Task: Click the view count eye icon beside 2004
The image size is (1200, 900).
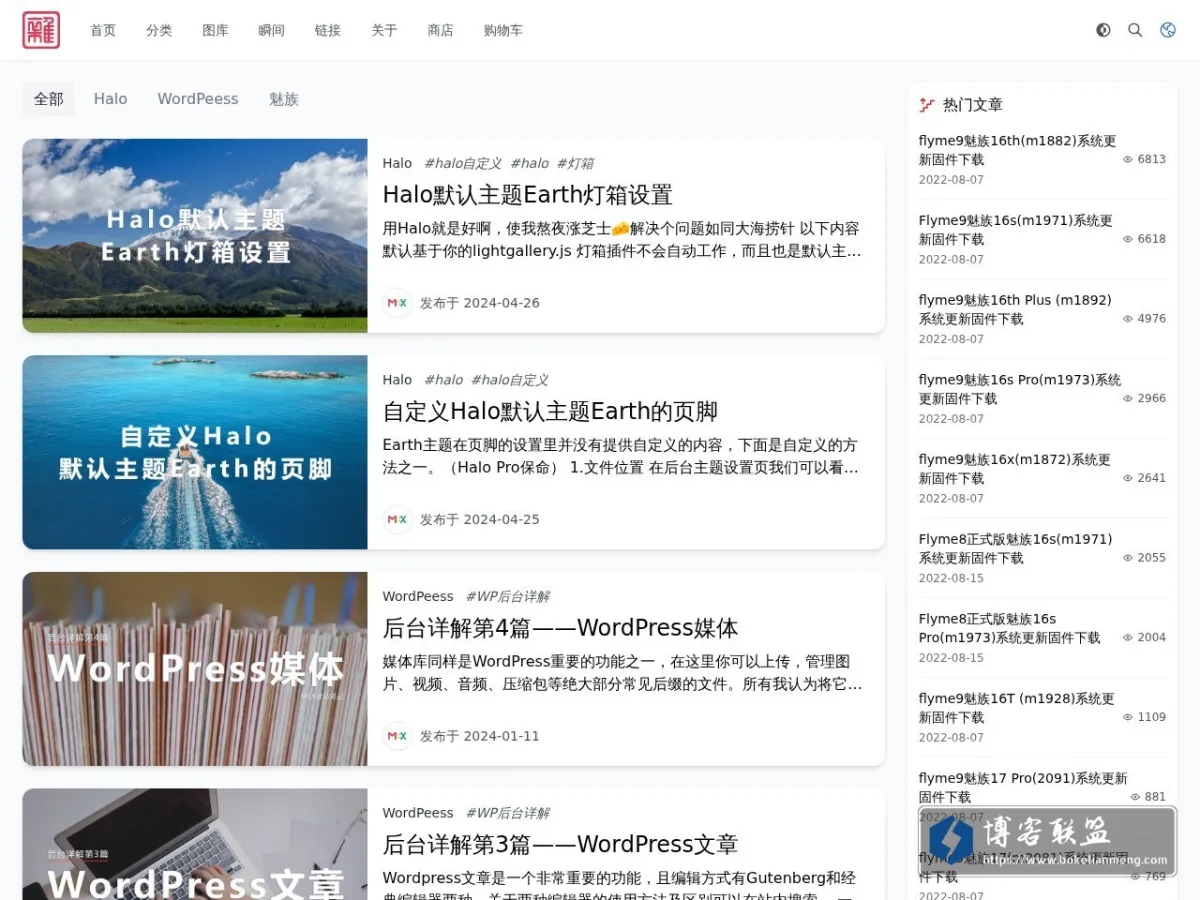Action: point(1128,637)
